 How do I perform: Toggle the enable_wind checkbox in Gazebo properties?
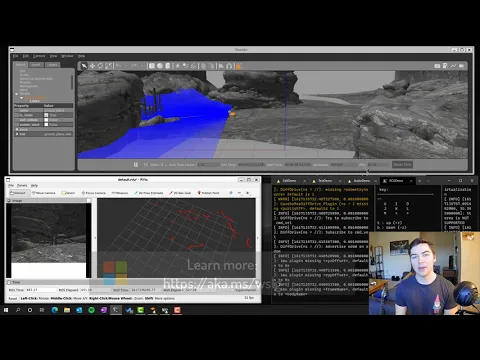46,125
